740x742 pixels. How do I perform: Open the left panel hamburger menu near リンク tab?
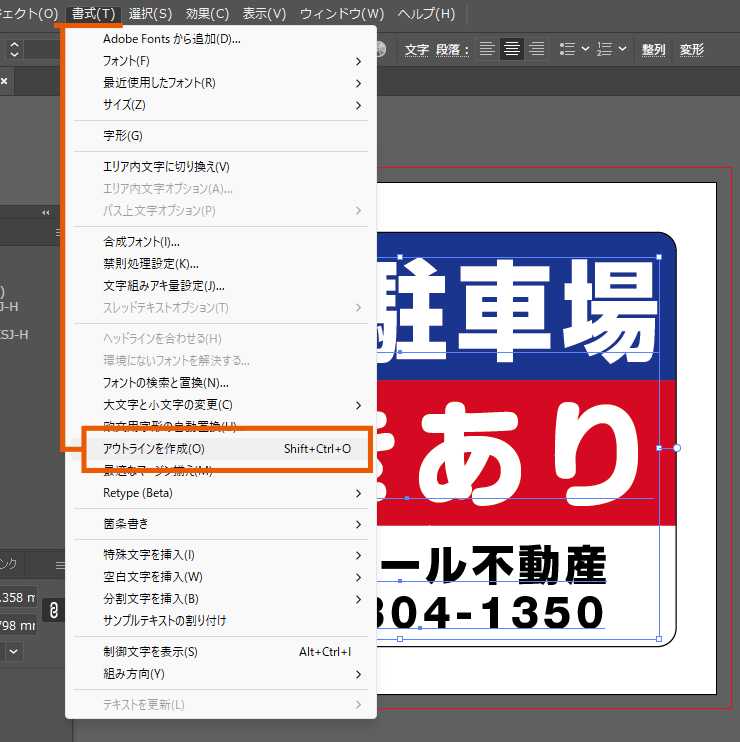tap(60, 565)
